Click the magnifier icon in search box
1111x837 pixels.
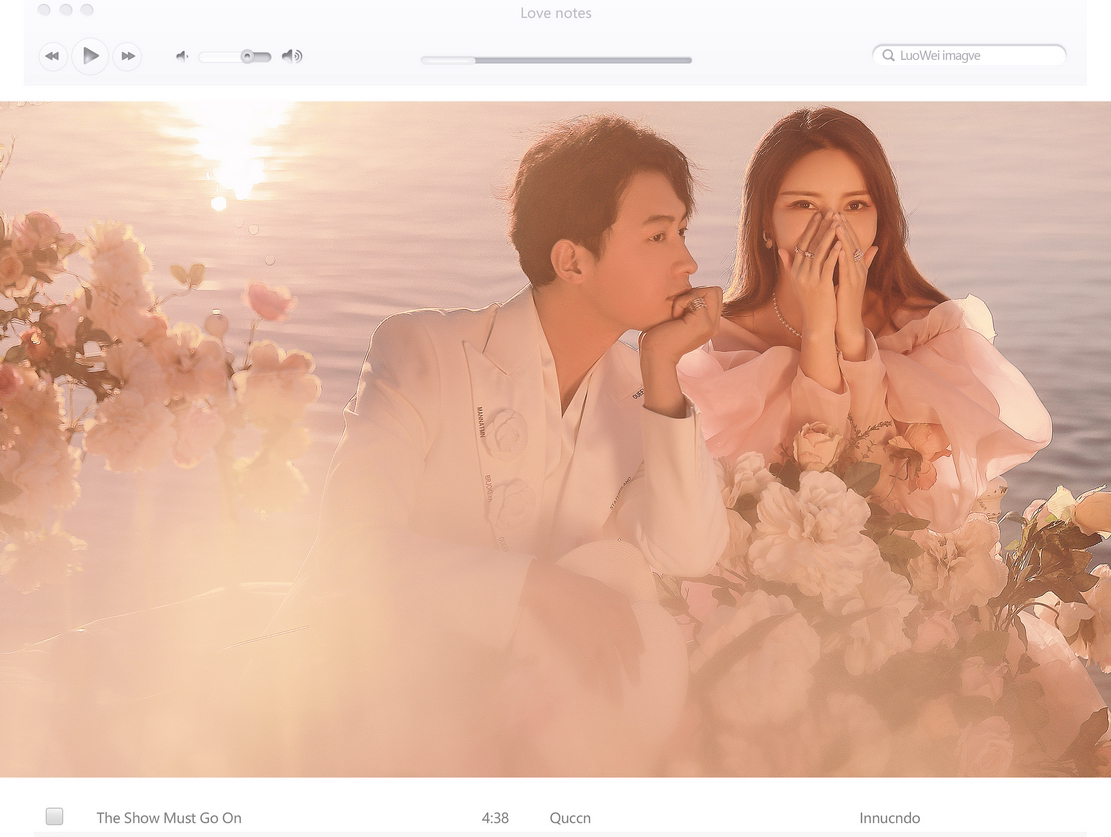pos(888,55)
